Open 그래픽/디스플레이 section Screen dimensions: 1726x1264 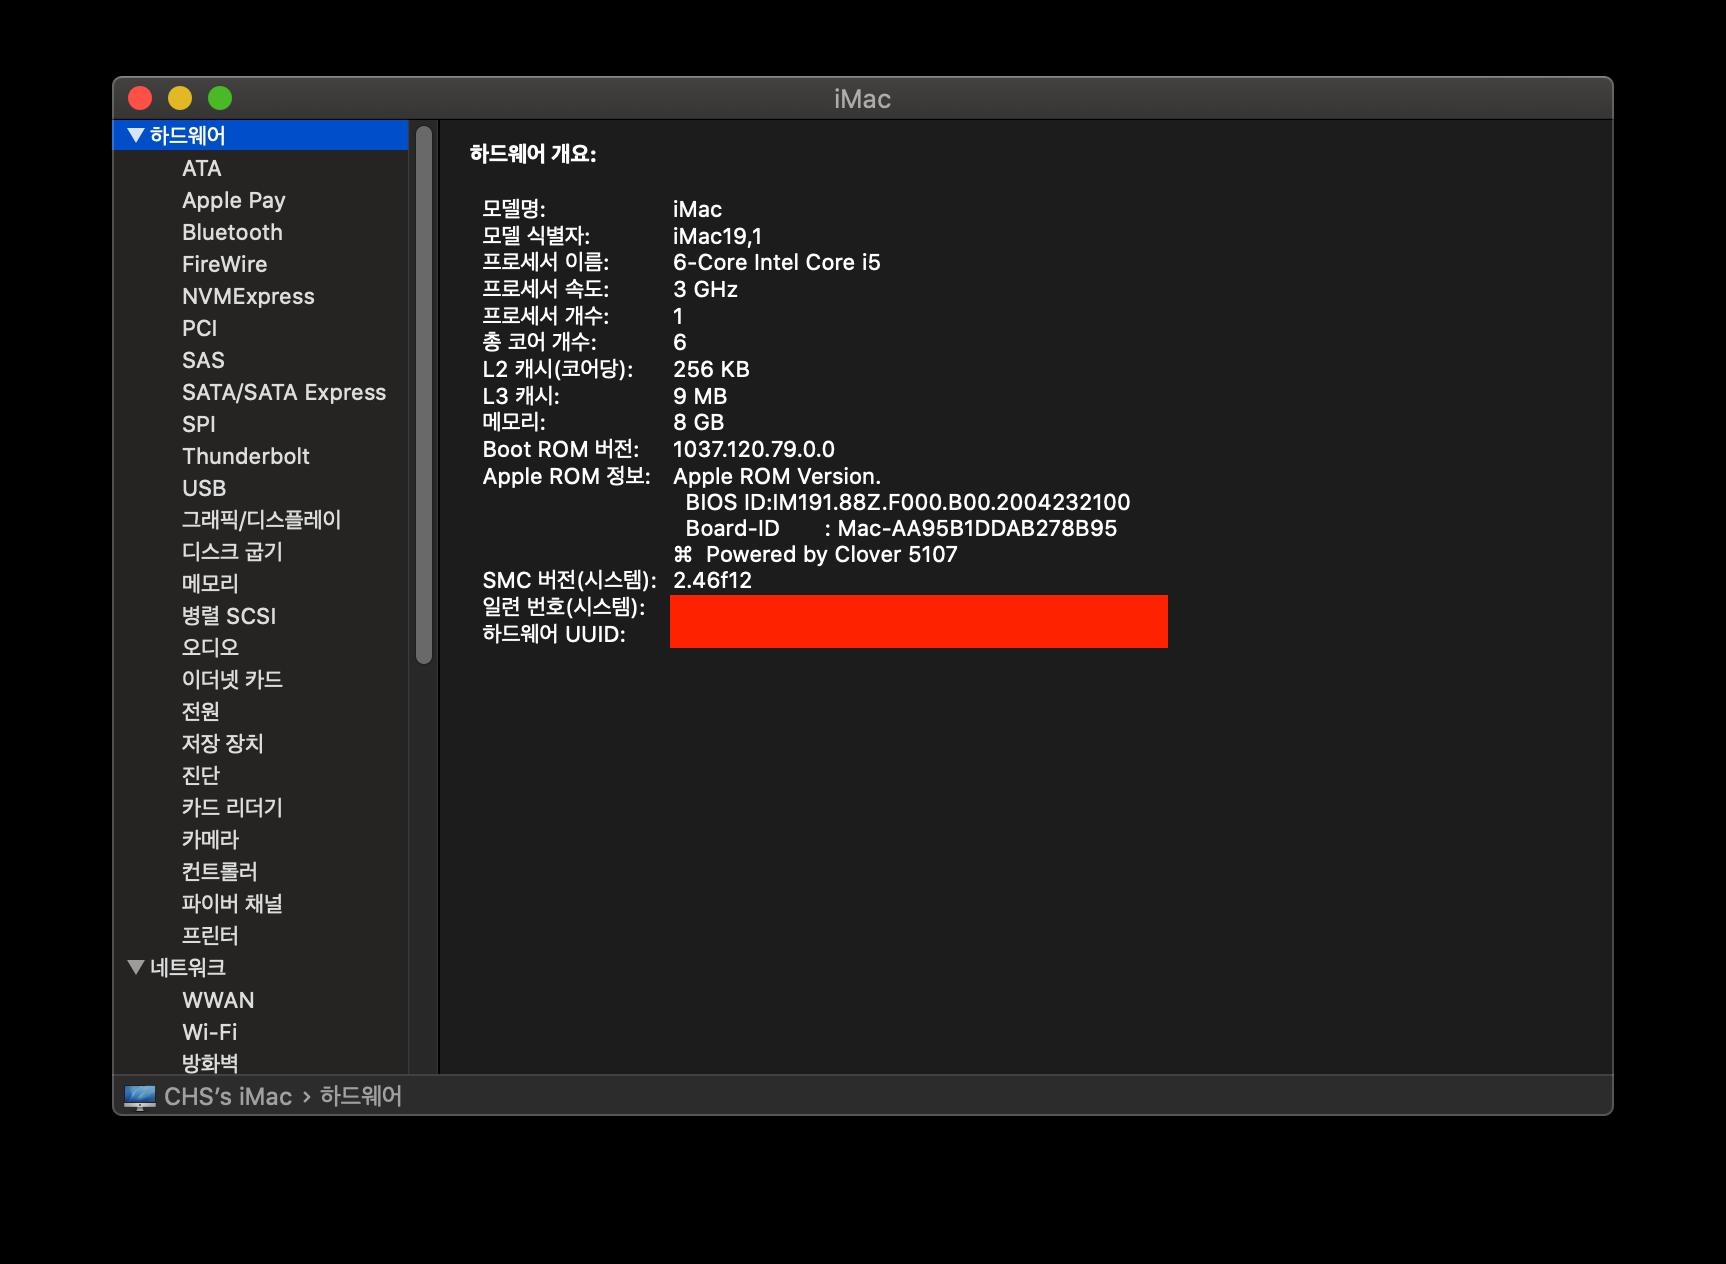point(262,520)
